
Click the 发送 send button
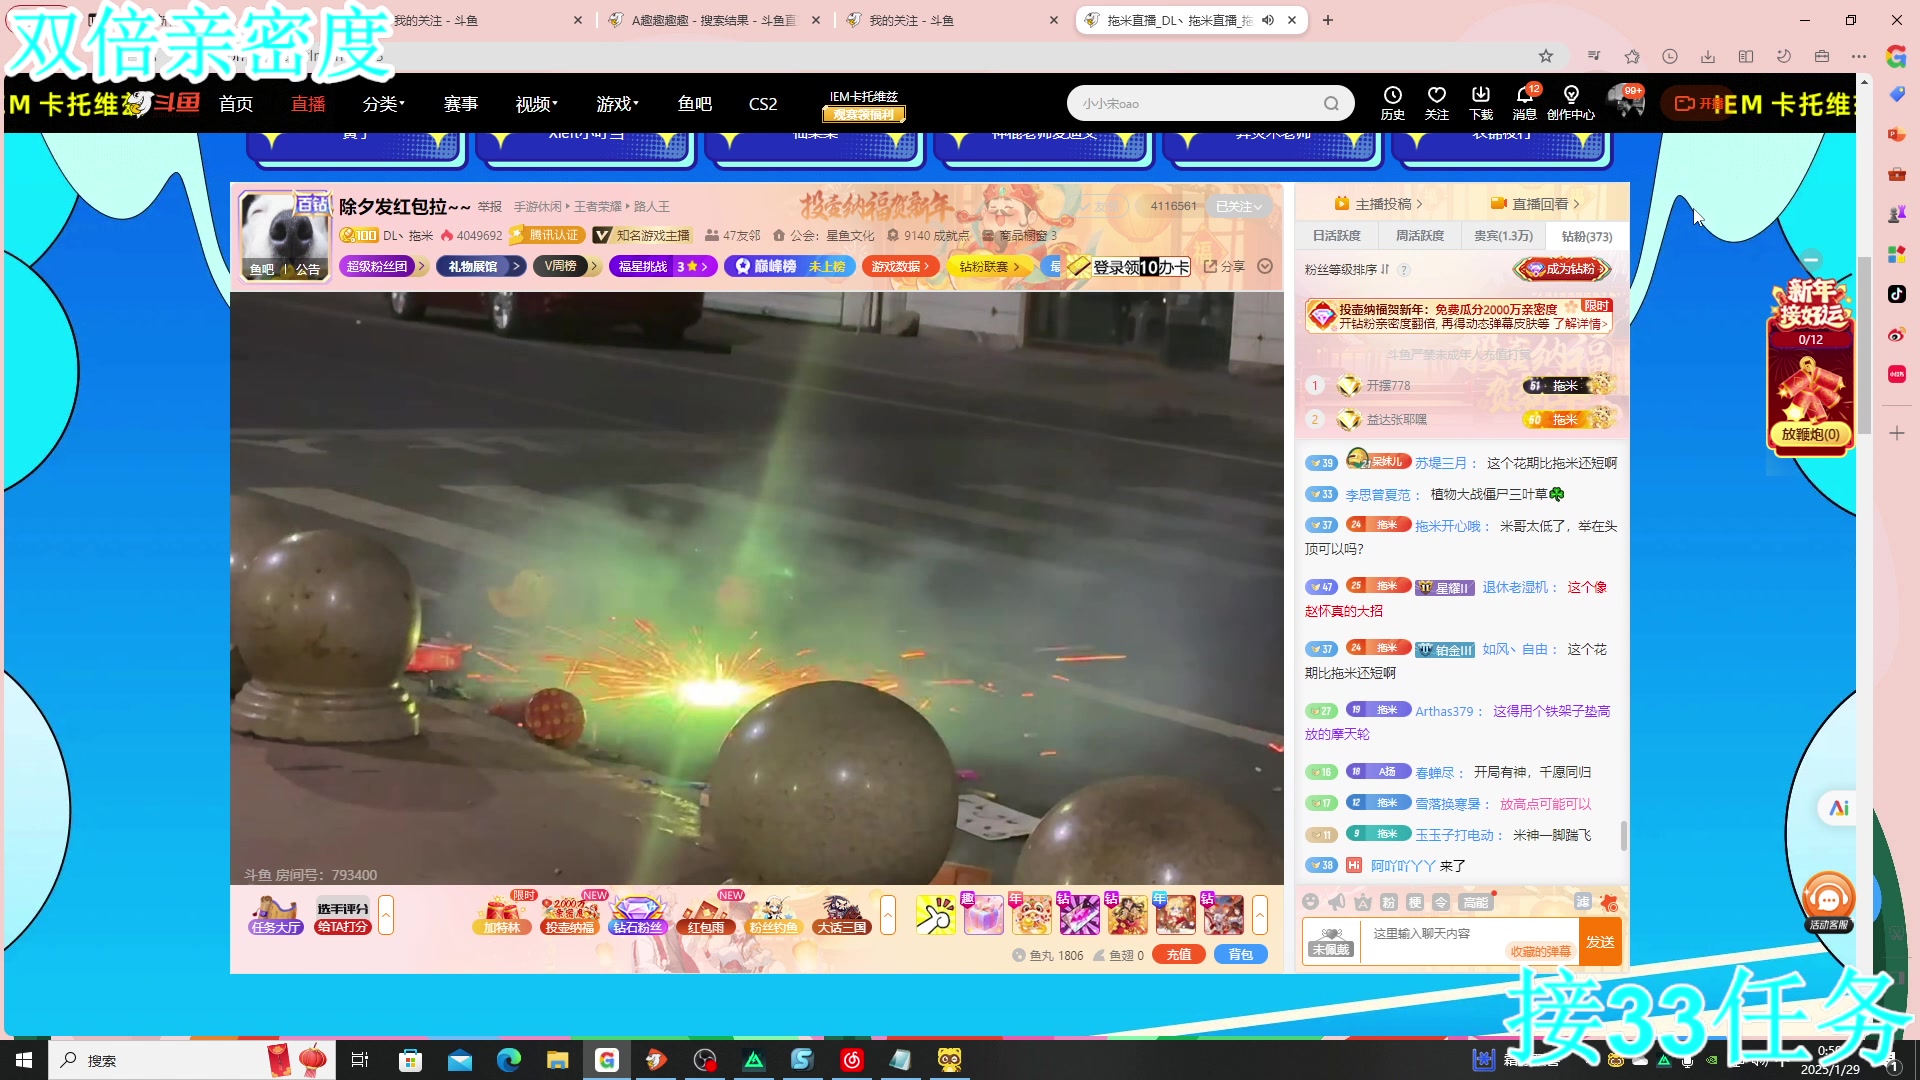pyautogui.click(x=1600, y=942)
